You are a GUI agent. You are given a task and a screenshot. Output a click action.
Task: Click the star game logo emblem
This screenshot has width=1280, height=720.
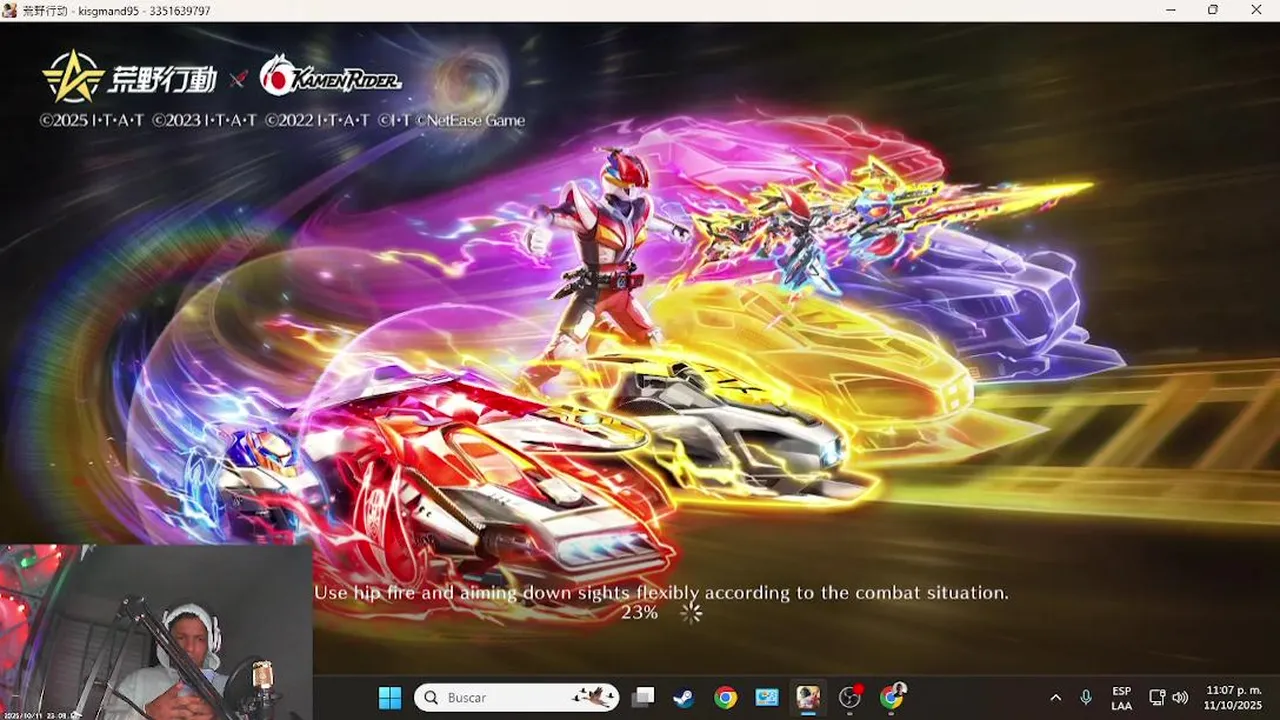(73, 76)
